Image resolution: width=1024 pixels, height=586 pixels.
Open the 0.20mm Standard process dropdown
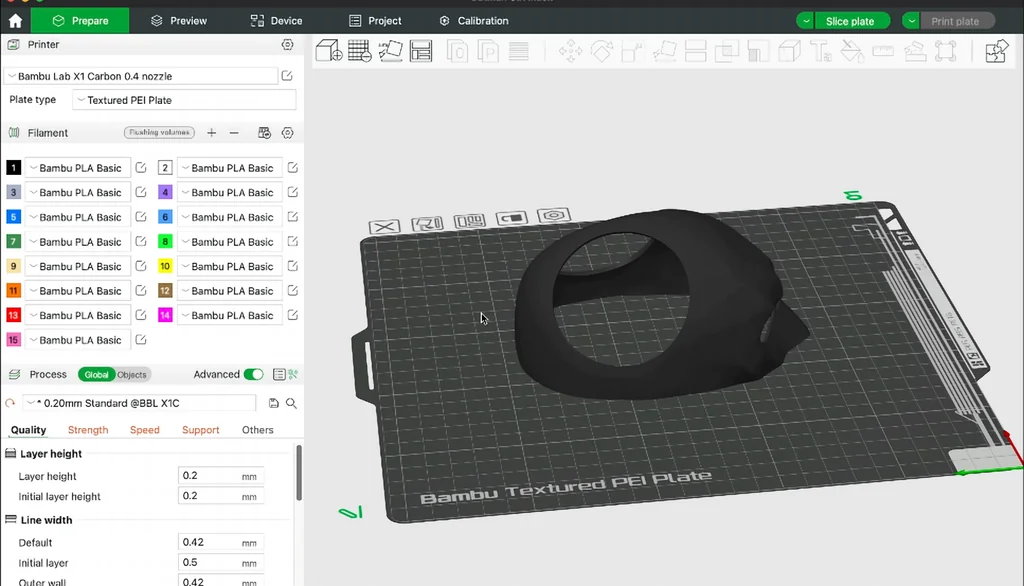pyautogui.click(x=139, y=403)
